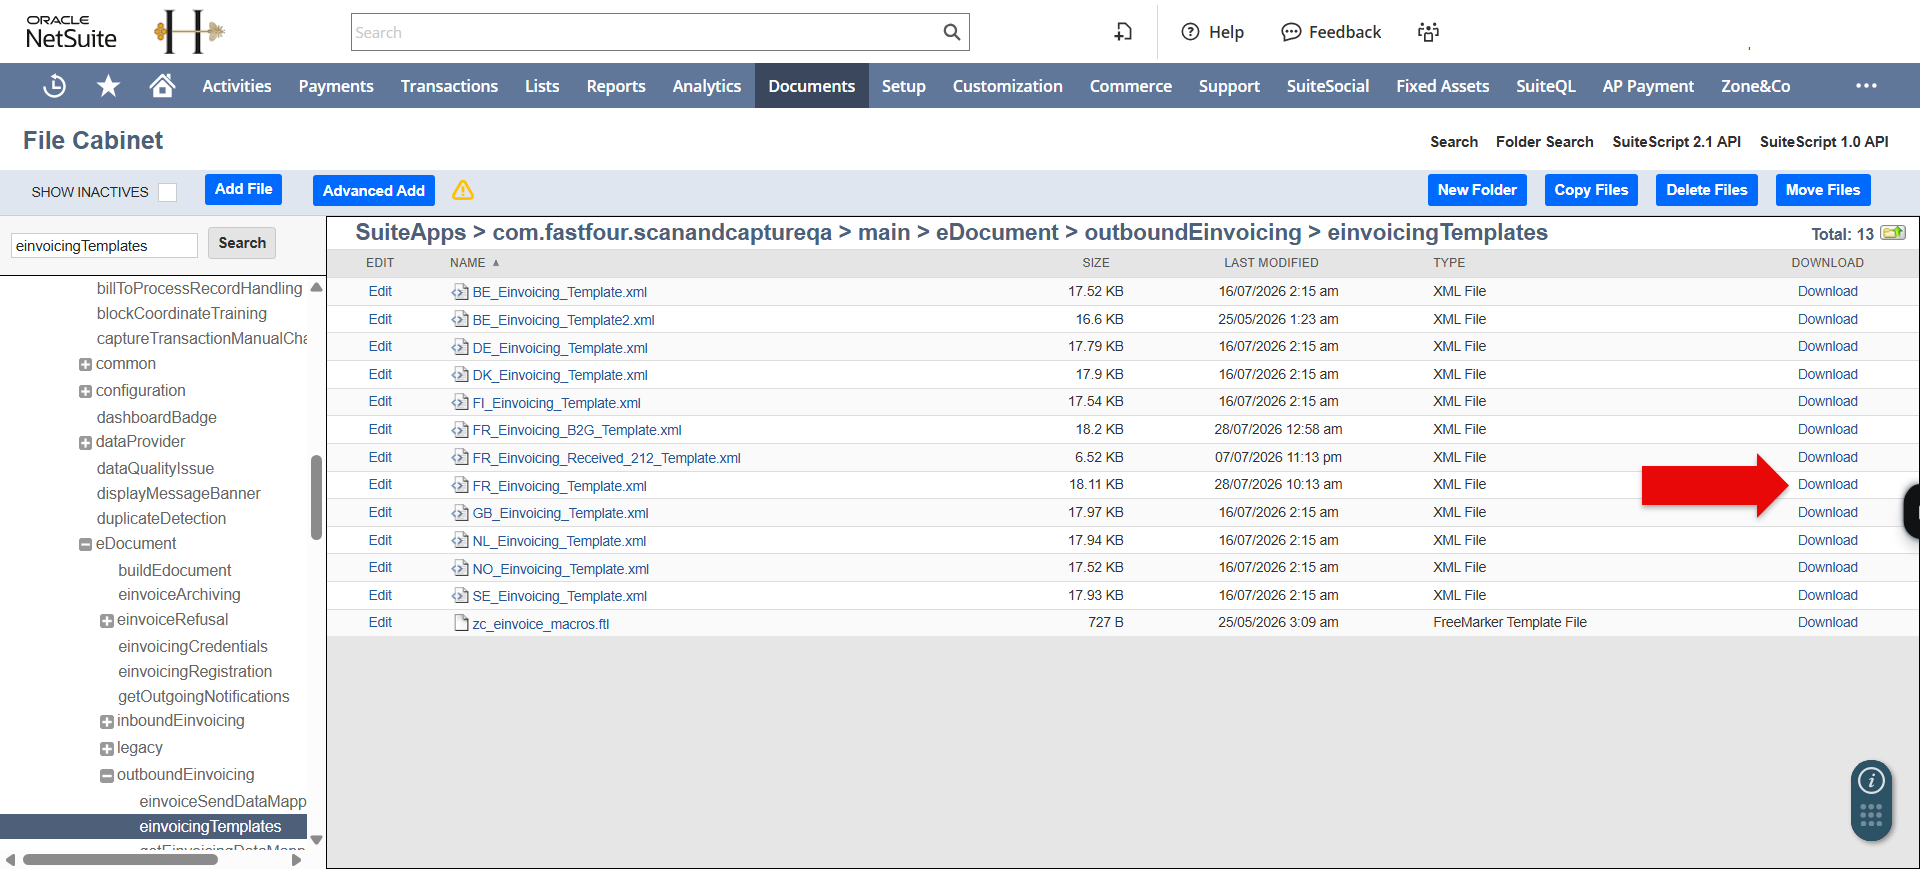This screenshot has height=869, width=1920.
Task: Click the New Folder button
Action: [x=1477, y=190]
